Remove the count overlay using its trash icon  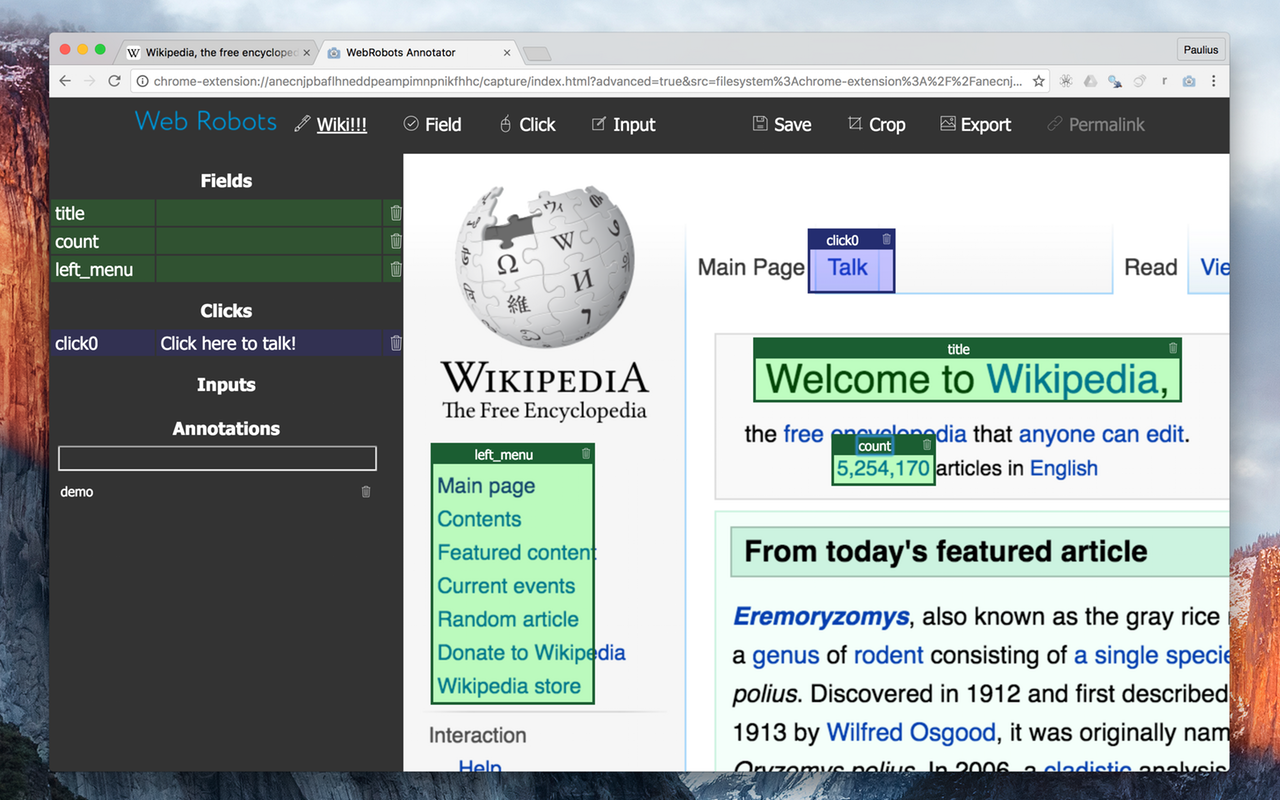[926, 446]
